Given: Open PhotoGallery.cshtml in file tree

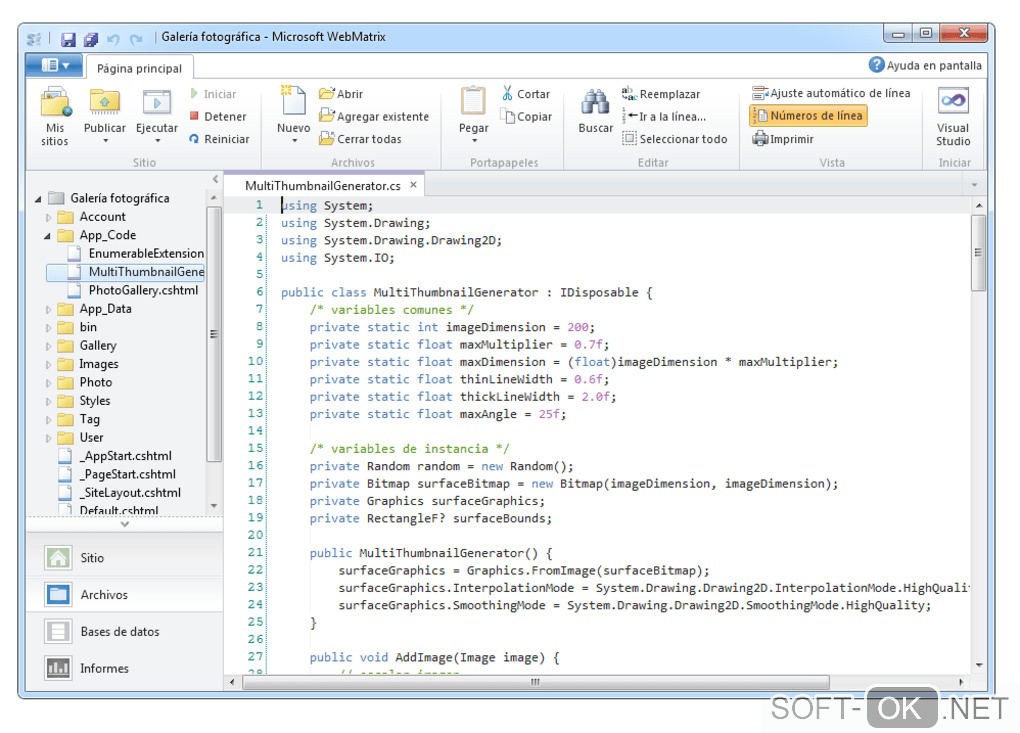Looking at the screenshot, I should click(142, 290).
